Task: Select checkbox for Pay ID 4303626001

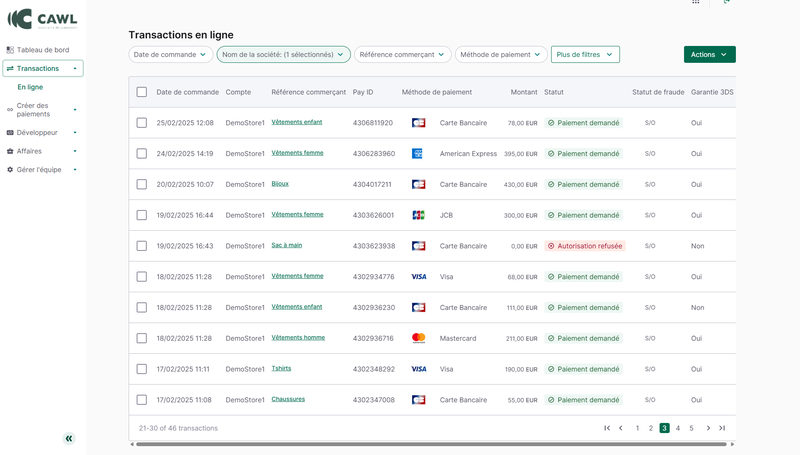Action: coord(142,215)
